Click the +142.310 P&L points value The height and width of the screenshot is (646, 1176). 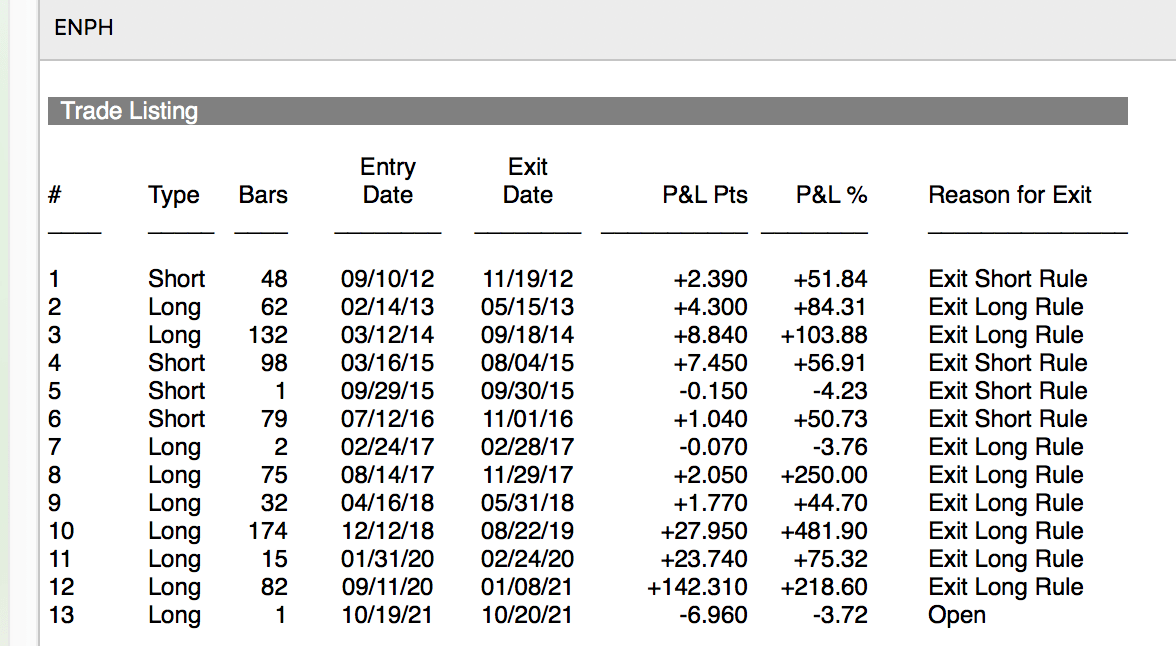(x=698, y=587)
